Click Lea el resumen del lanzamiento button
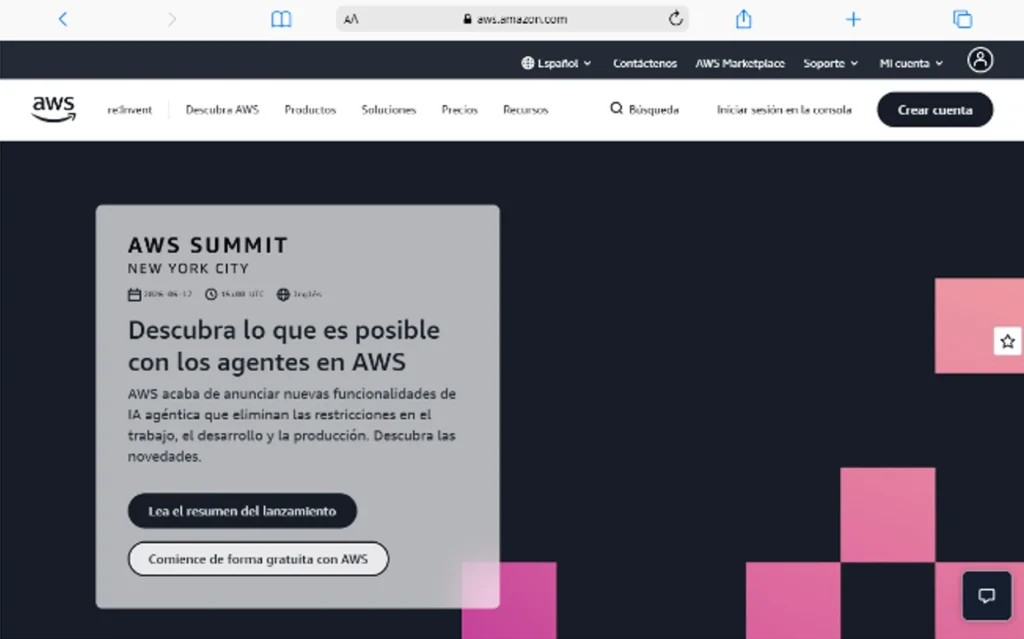The height and width of the screenshot is (639, 1024). (x=242, y=511)
